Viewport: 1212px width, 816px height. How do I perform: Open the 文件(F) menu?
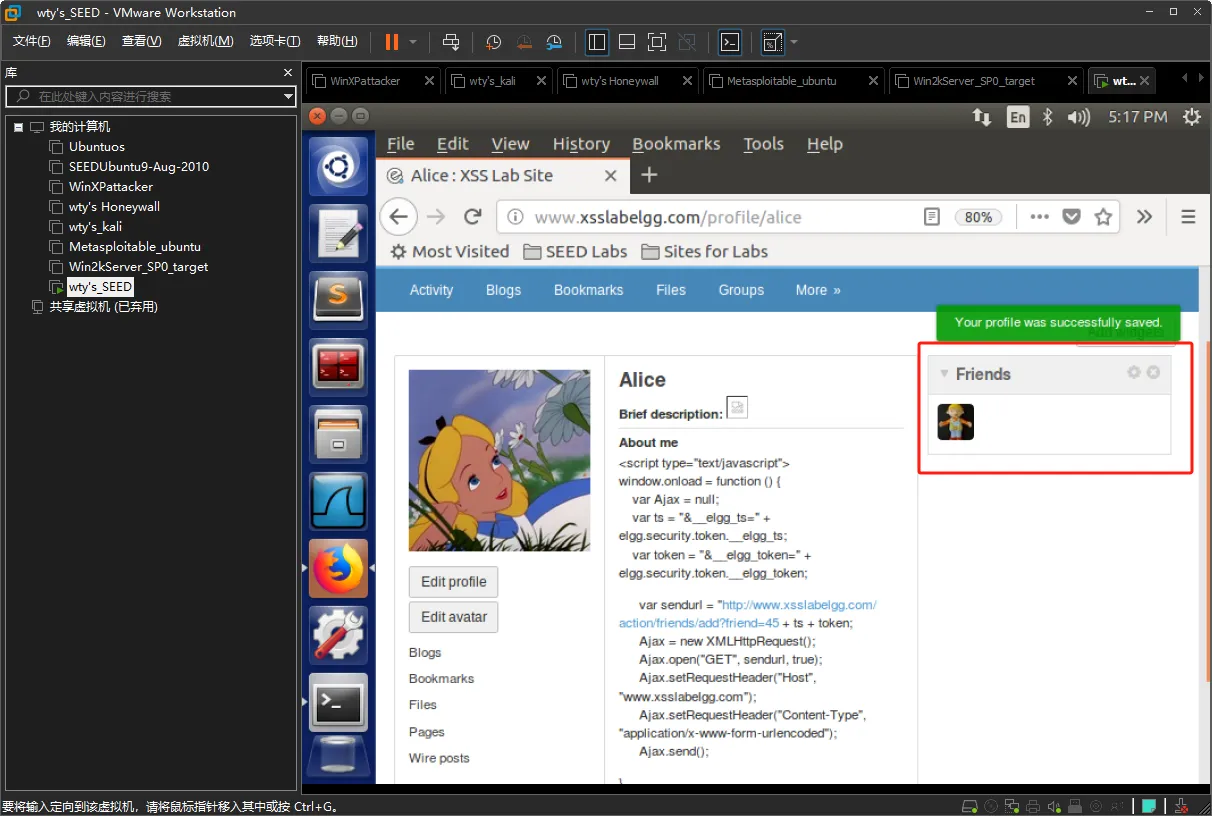pyautogui.click(x=32, y=41)
